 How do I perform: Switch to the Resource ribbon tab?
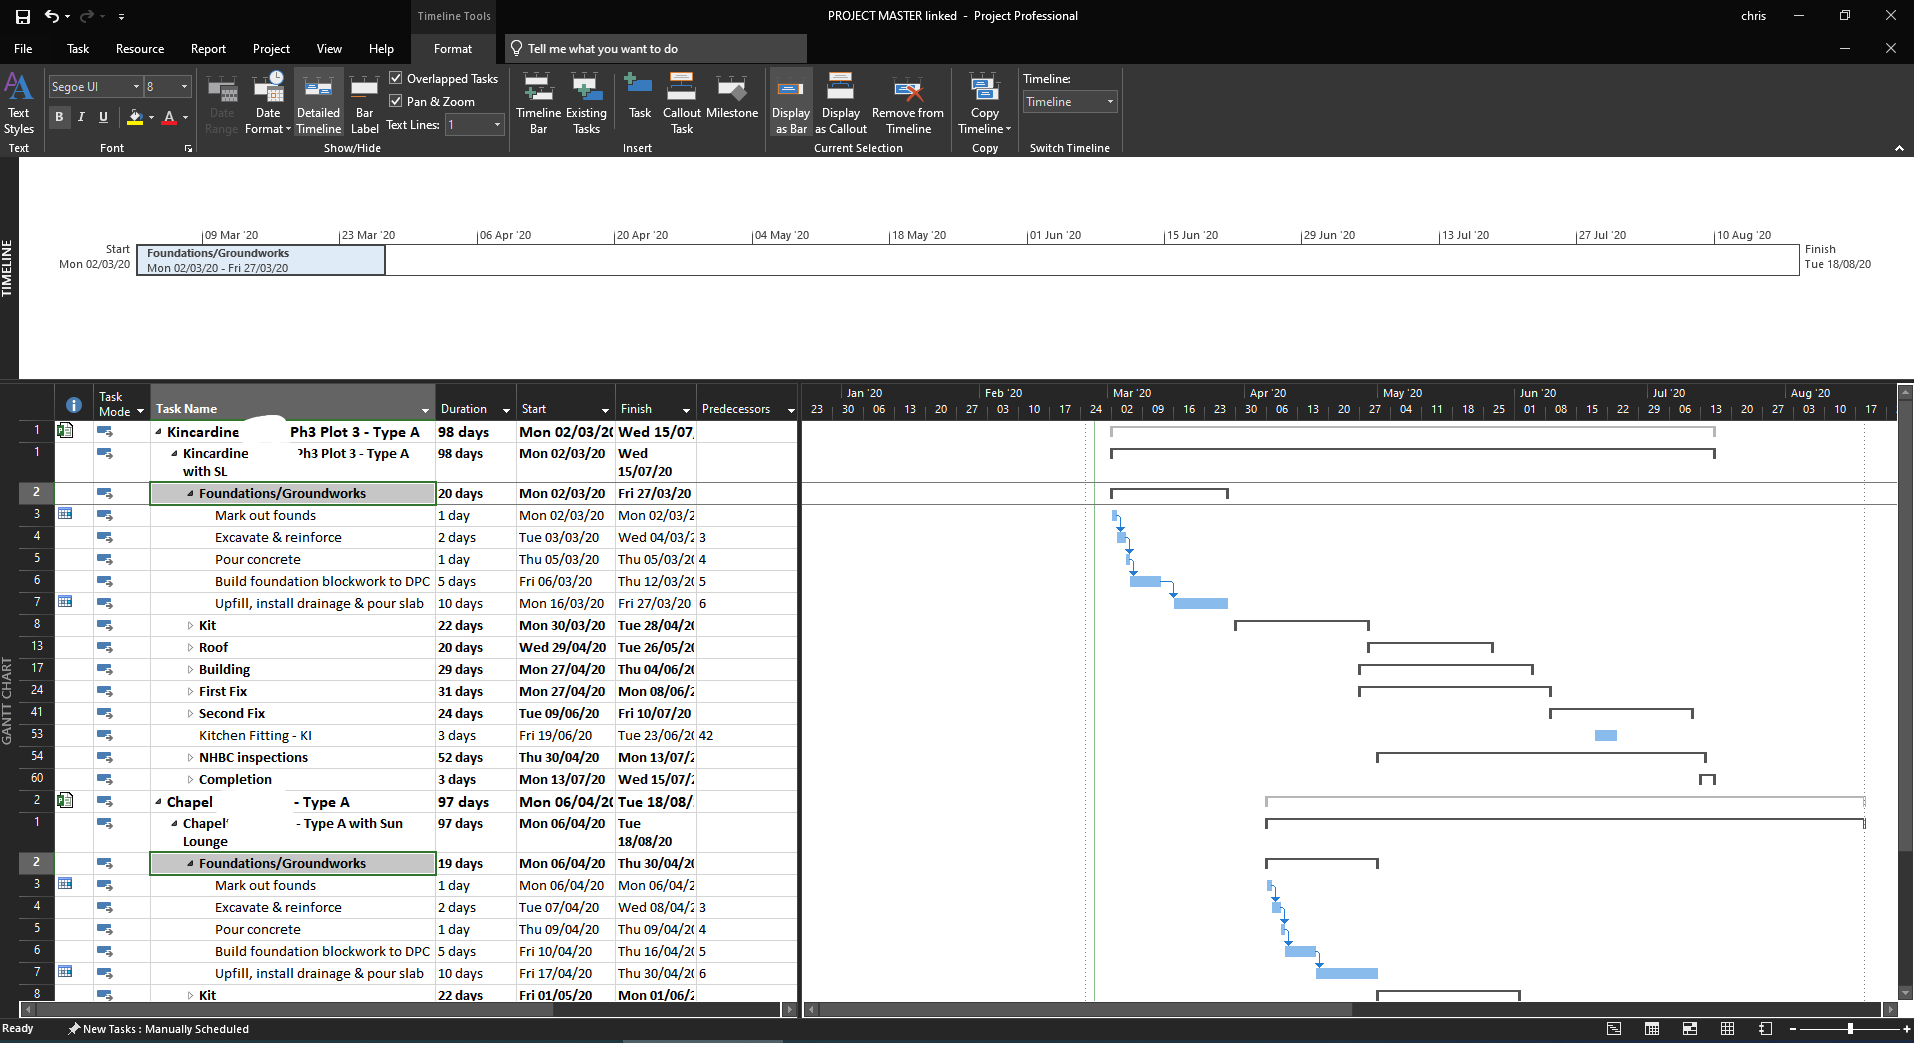coord(140,49)
